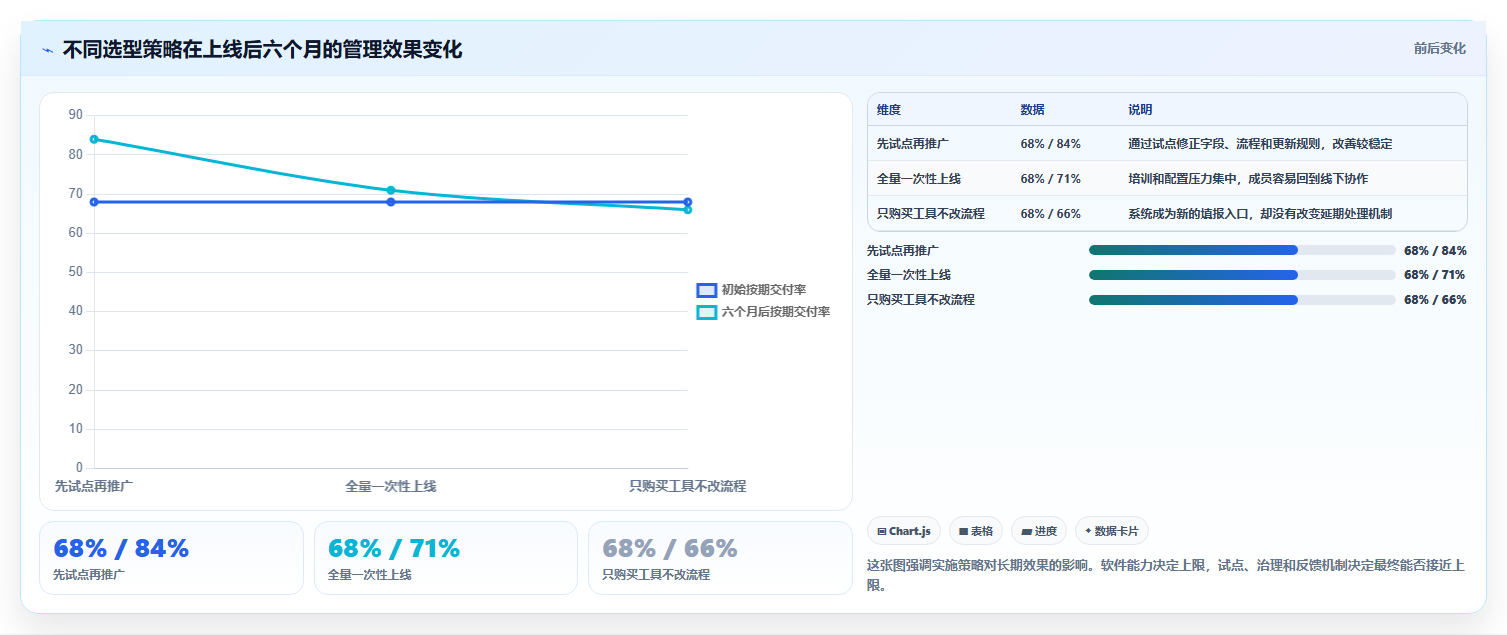Click the cyan data point at 66 for 只购买工具不改流程
1507x635 pixels.
[x=688, y=210]
